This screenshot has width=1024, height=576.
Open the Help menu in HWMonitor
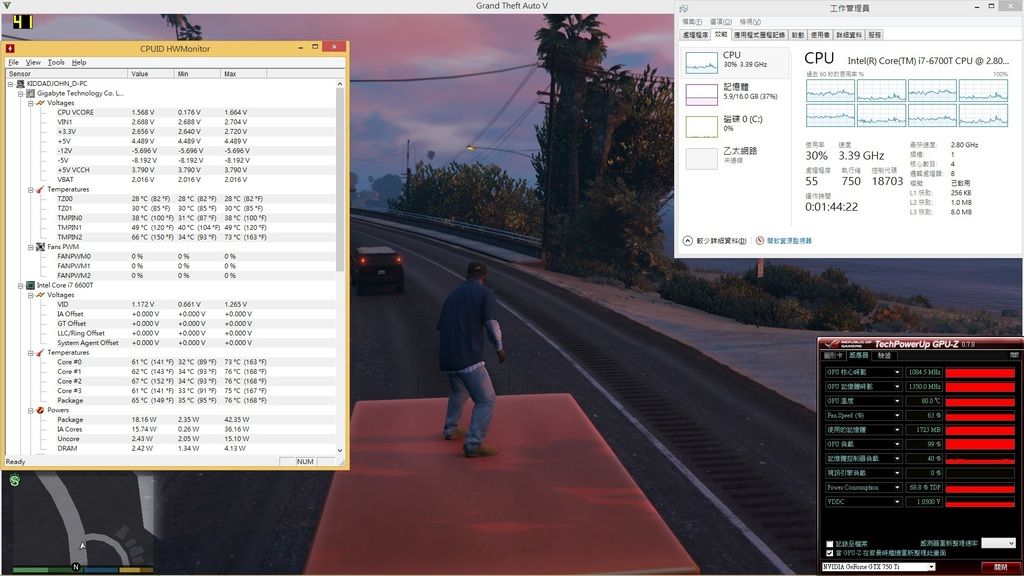79,62
